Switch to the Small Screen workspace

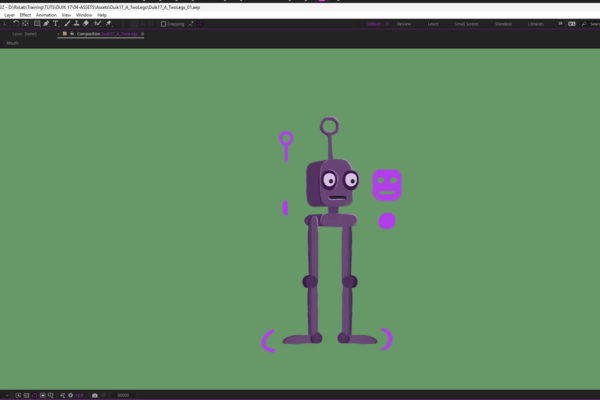(466, 23)
